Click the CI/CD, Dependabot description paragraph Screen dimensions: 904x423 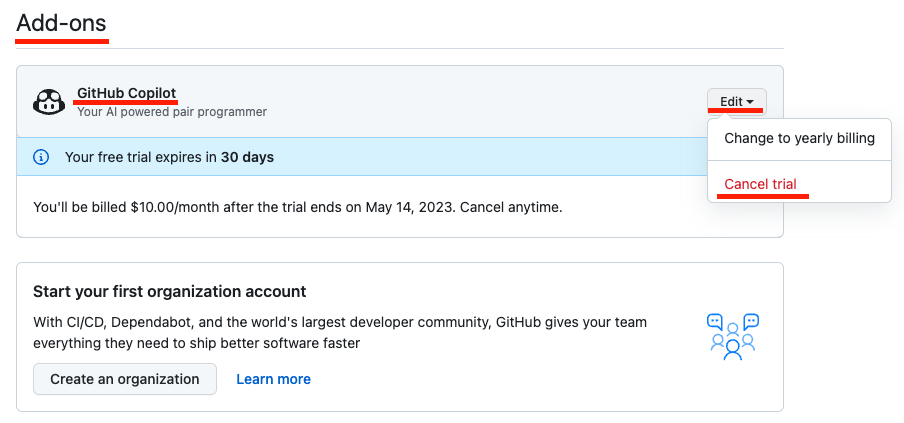tap(340, 333)
